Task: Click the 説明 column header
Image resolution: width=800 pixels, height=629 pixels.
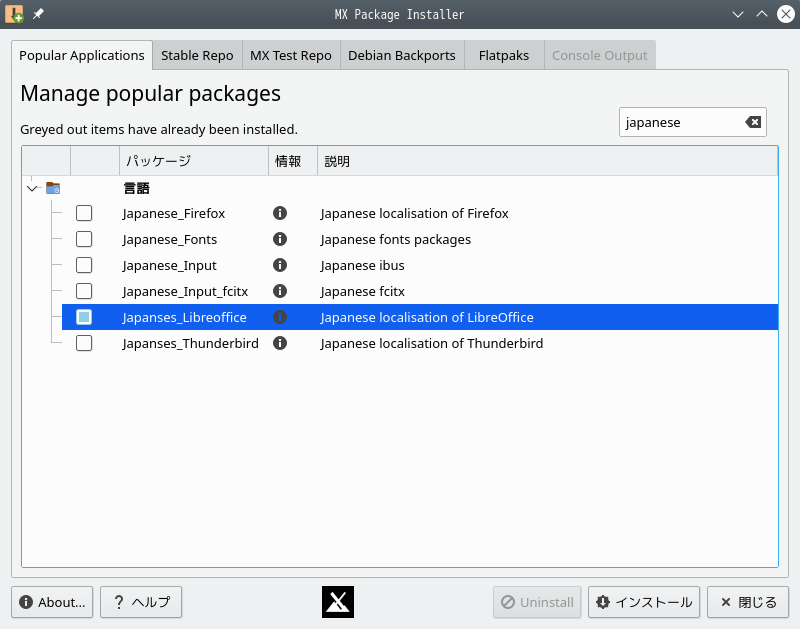Action: (x=547, y=161)
